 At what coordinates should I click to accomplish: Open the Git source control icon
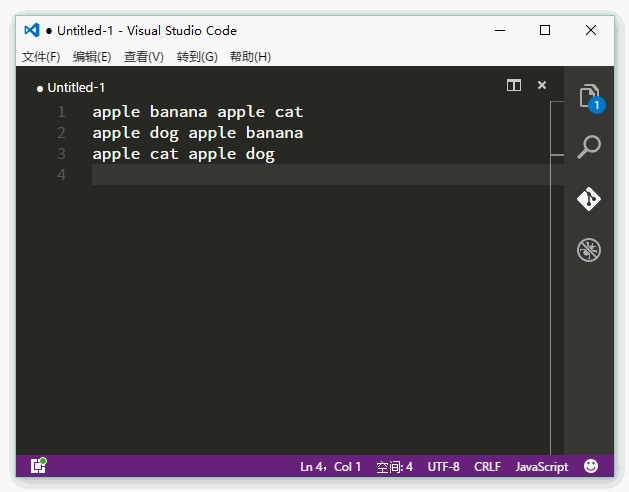click(x=589, y=199)
